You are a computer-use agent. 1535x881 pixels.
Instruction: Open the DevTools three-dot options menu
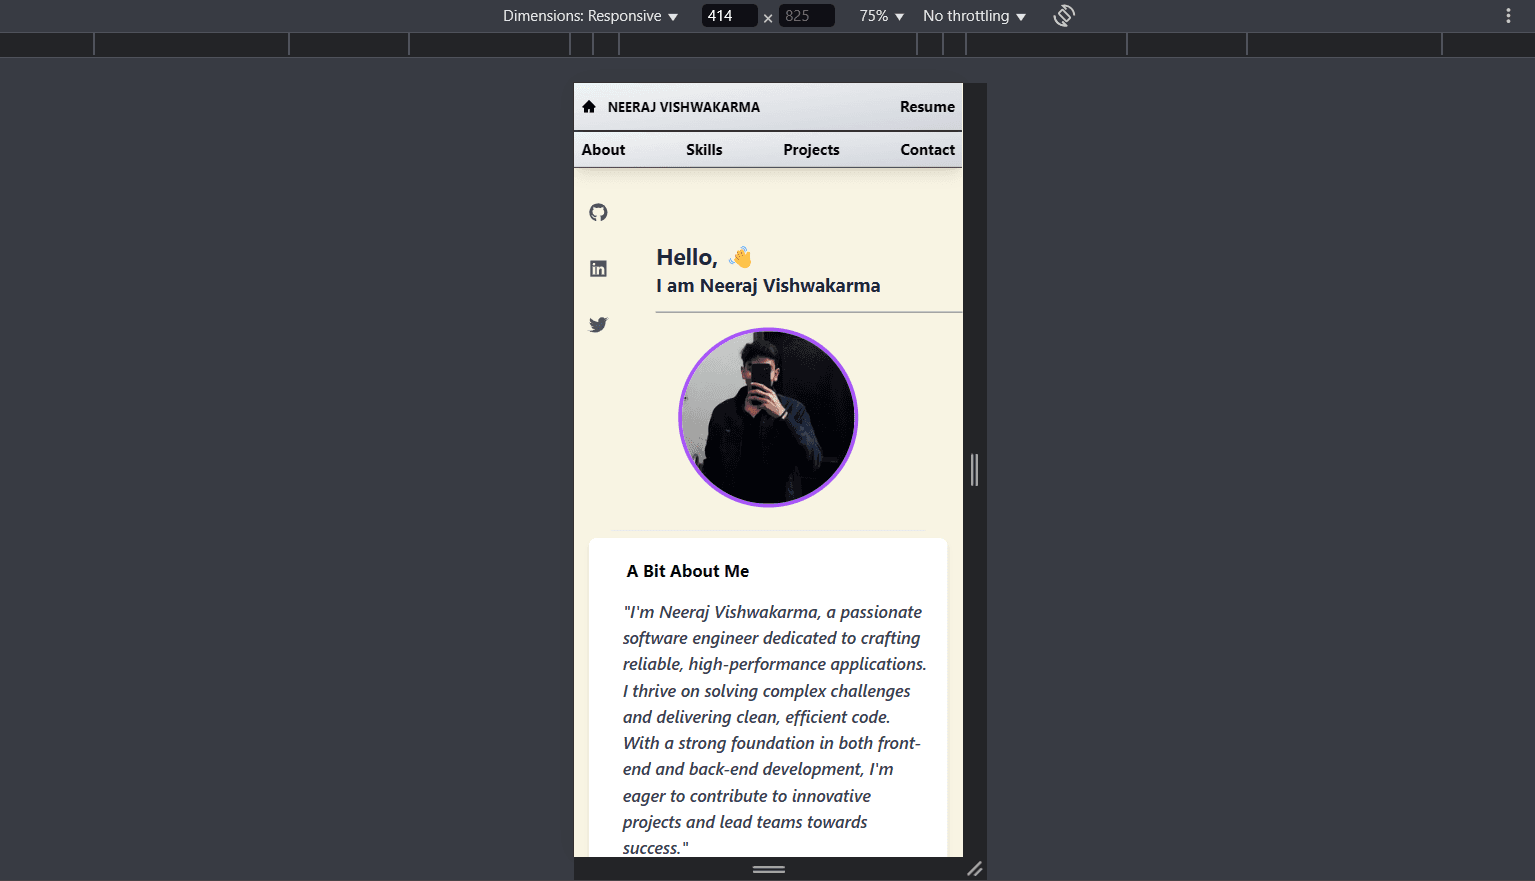[x=1507, y=15]
